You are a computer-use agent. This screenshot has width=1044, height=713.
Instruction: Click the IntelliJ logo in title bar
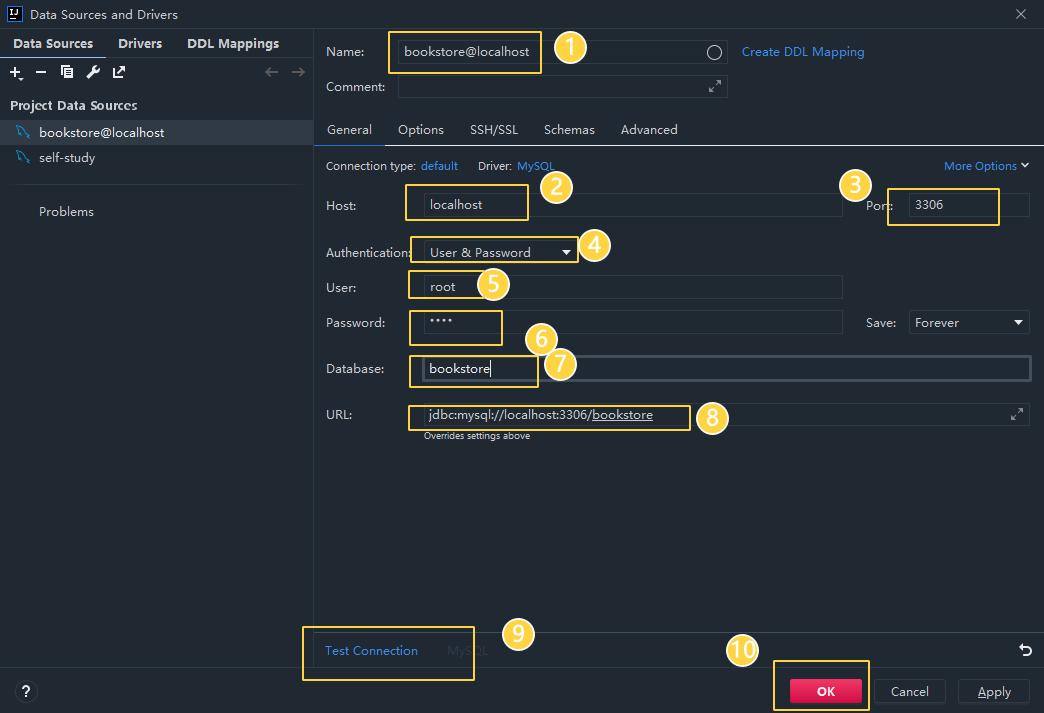(14, 14)
